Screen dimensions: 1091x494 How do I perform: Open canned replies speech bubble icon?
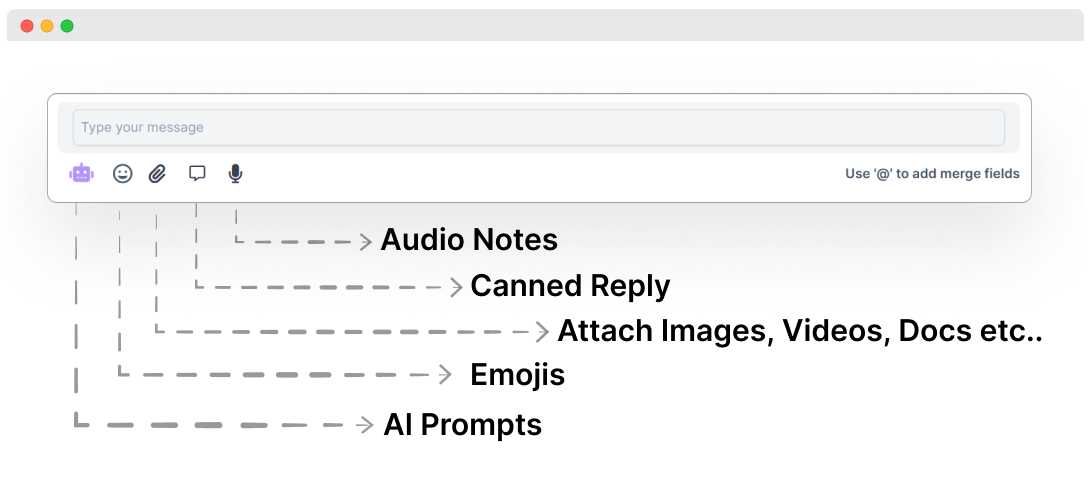pos(197,173)
